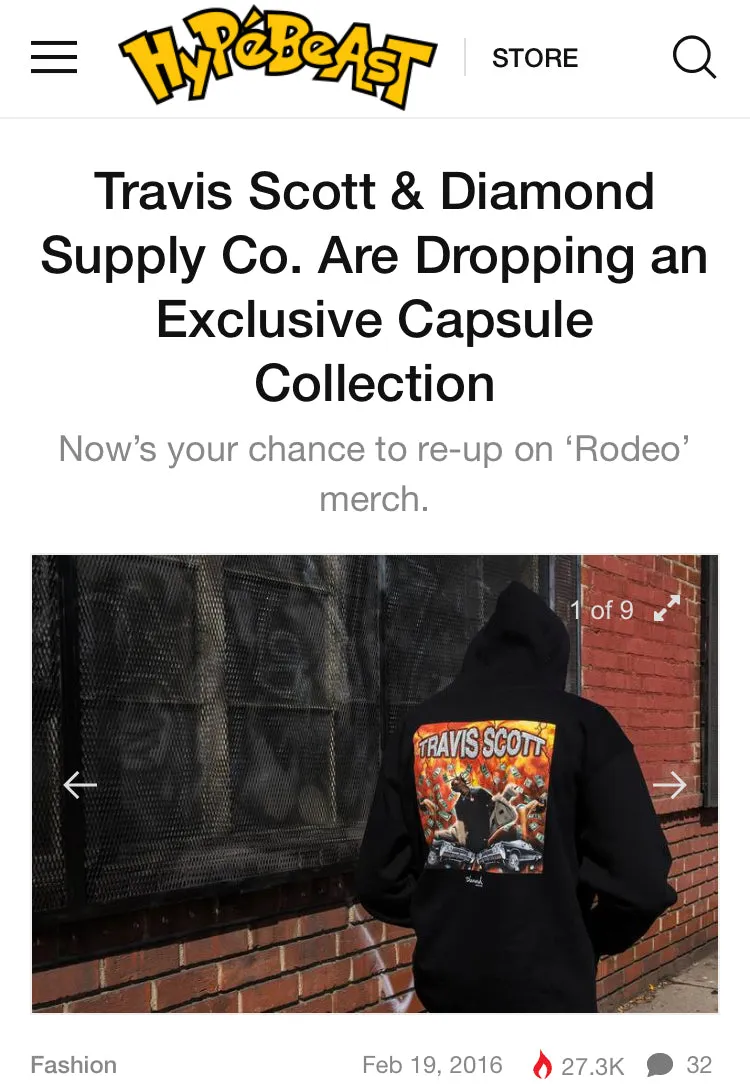Expand gallery to fullscreen with the arrows icon
Image resolution: width=750 pixels, height=1087 pixels.
(667, 608)
